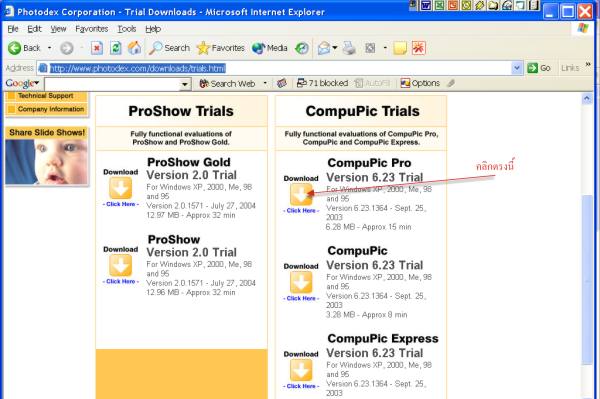Open the Tools menu
Viewport: 600px width, 399px height.
click(x=127, y=29)
